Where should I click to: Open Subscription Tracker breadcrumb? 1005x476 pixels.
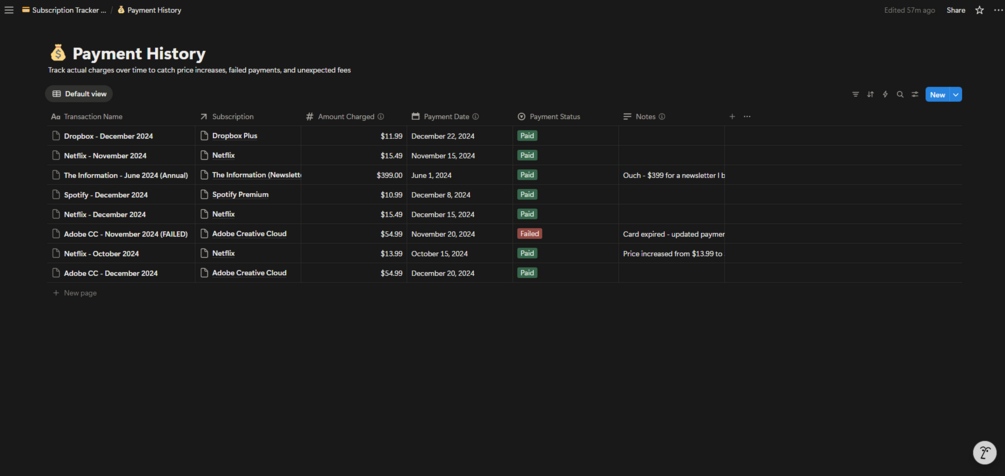pyautogui.click(x=63, y=10)
